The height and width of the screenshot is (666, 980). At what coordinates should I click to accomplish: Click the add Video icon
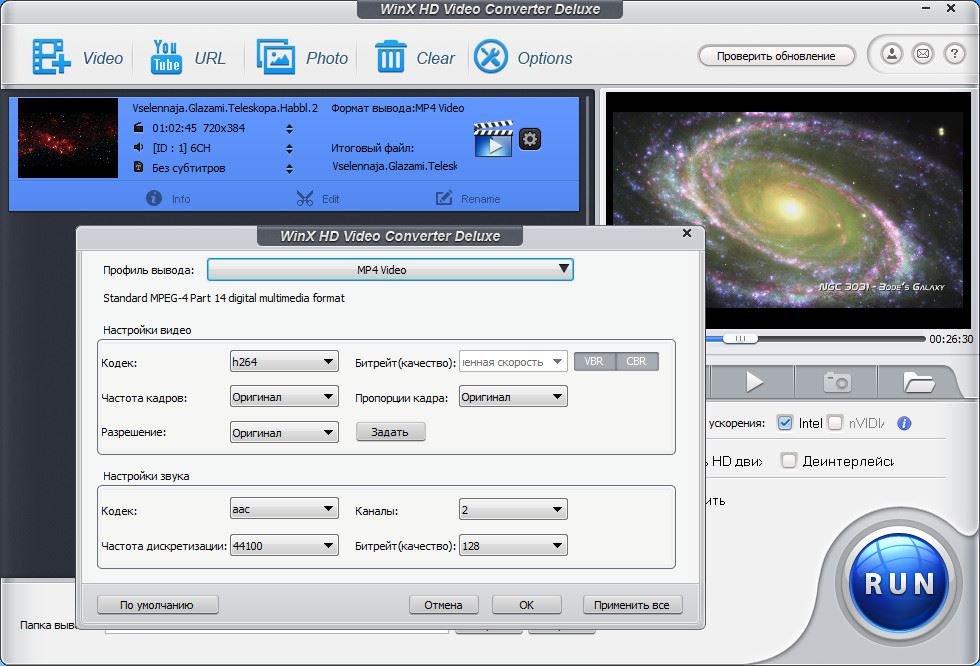[51, 57]
